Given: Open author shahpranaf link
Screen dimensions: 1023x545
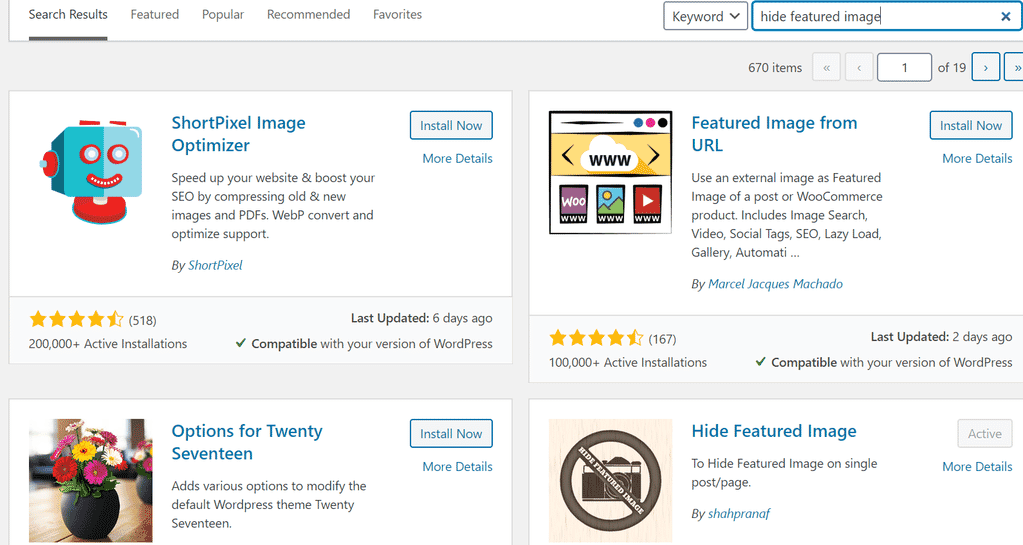Looking at the screenshot, I should 739,514.
